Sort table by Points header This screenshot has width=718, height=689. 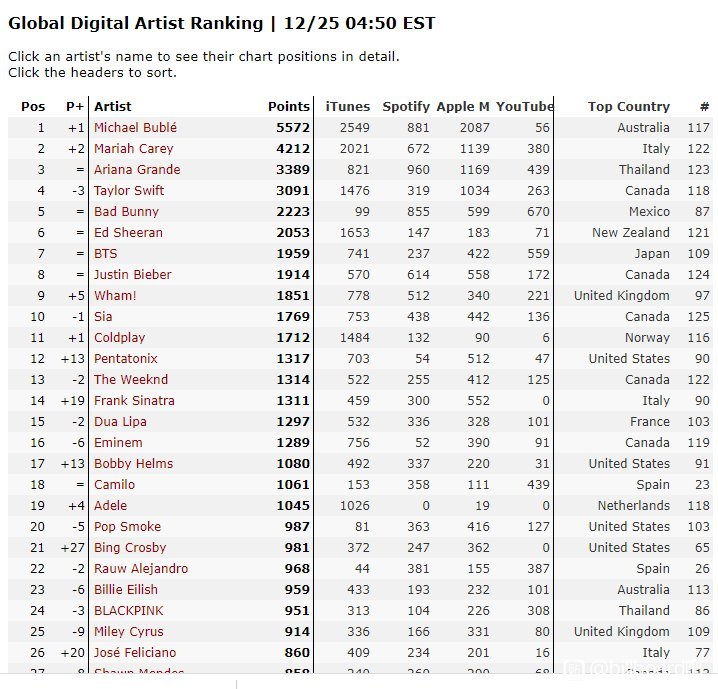289,106
